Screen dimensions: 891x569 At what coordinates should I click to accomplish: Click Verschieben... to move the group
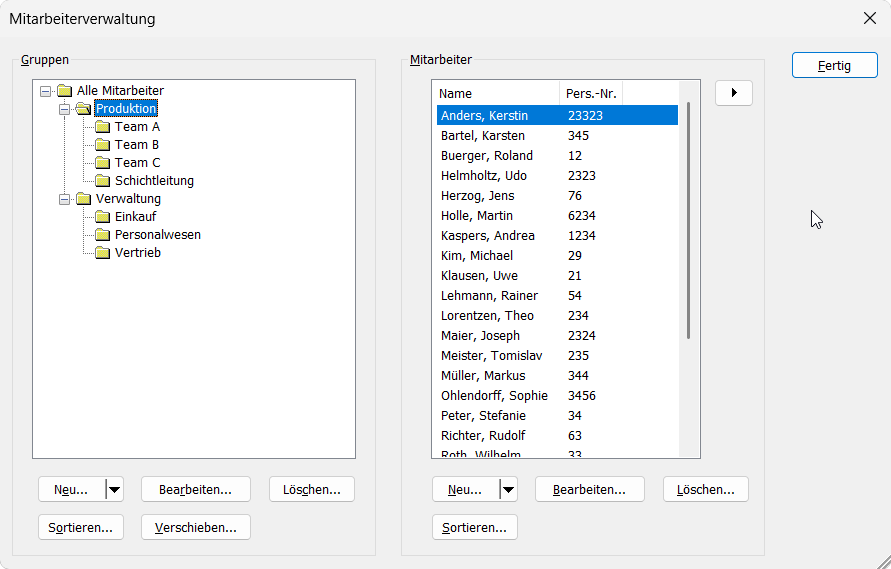(195, 528)
